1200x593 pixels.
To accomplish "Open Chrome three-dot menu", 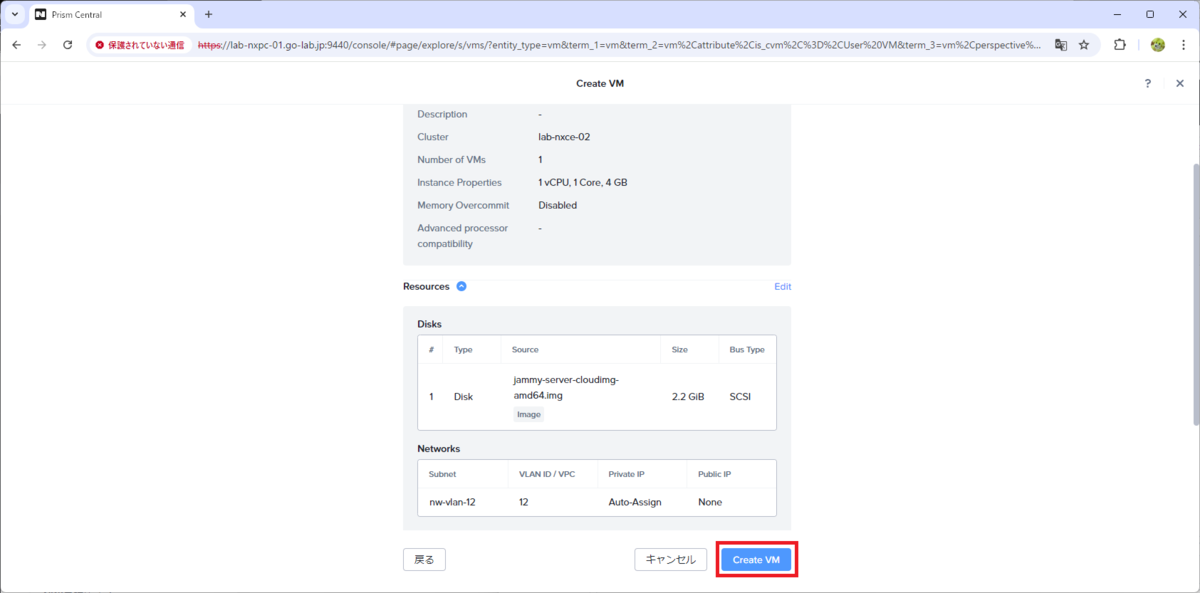I will (1184, 45).
